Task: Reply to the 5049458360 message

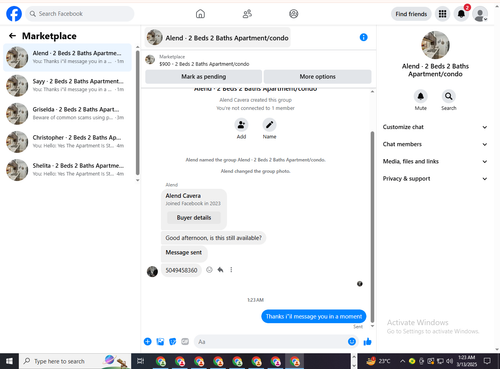Action: point(220,270)
